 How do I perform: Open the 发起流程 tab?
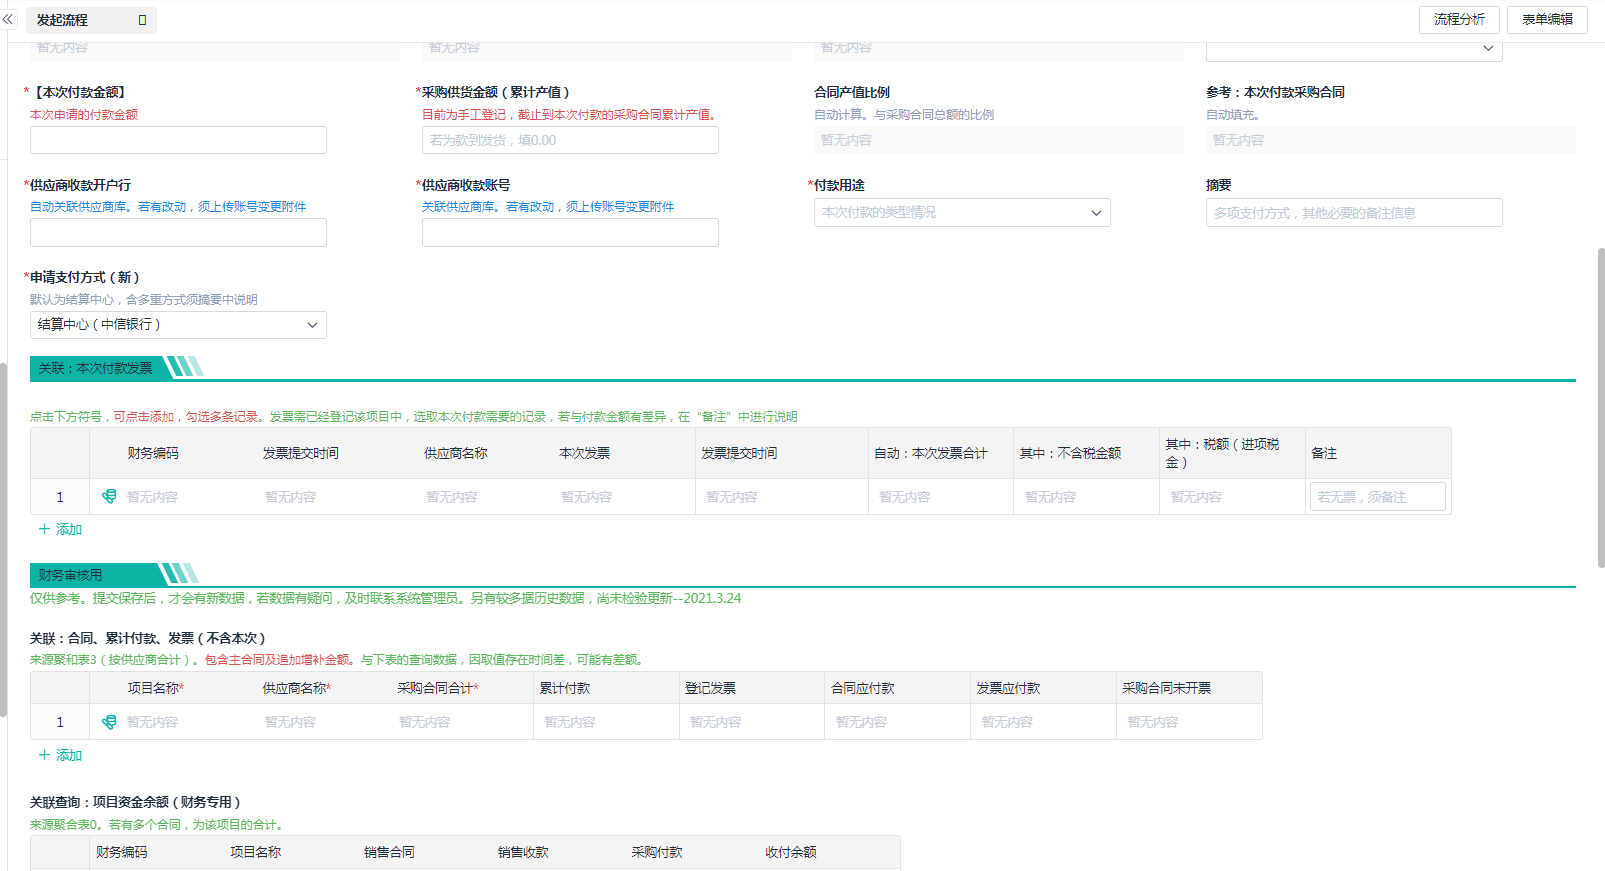tap(91, 20)
